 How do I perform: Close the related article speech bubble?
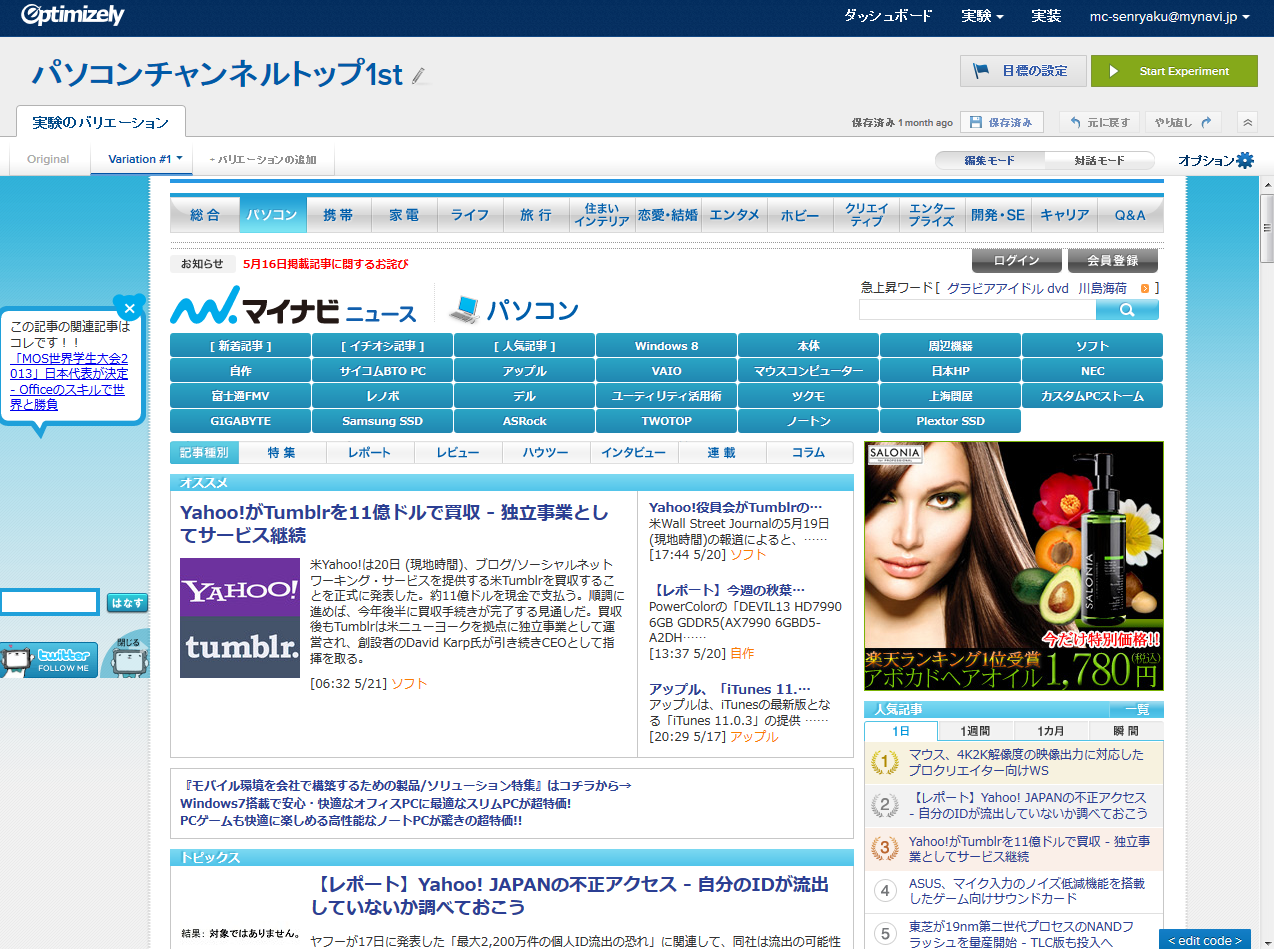tap(129, 309)
